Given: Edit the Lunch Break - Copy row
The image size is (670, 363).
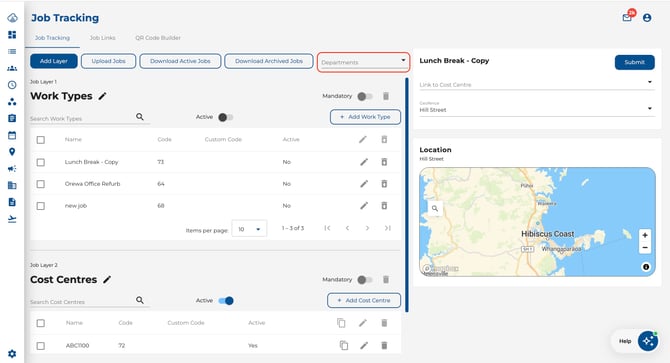Looking at the screenshot, I should click(364, 162).
